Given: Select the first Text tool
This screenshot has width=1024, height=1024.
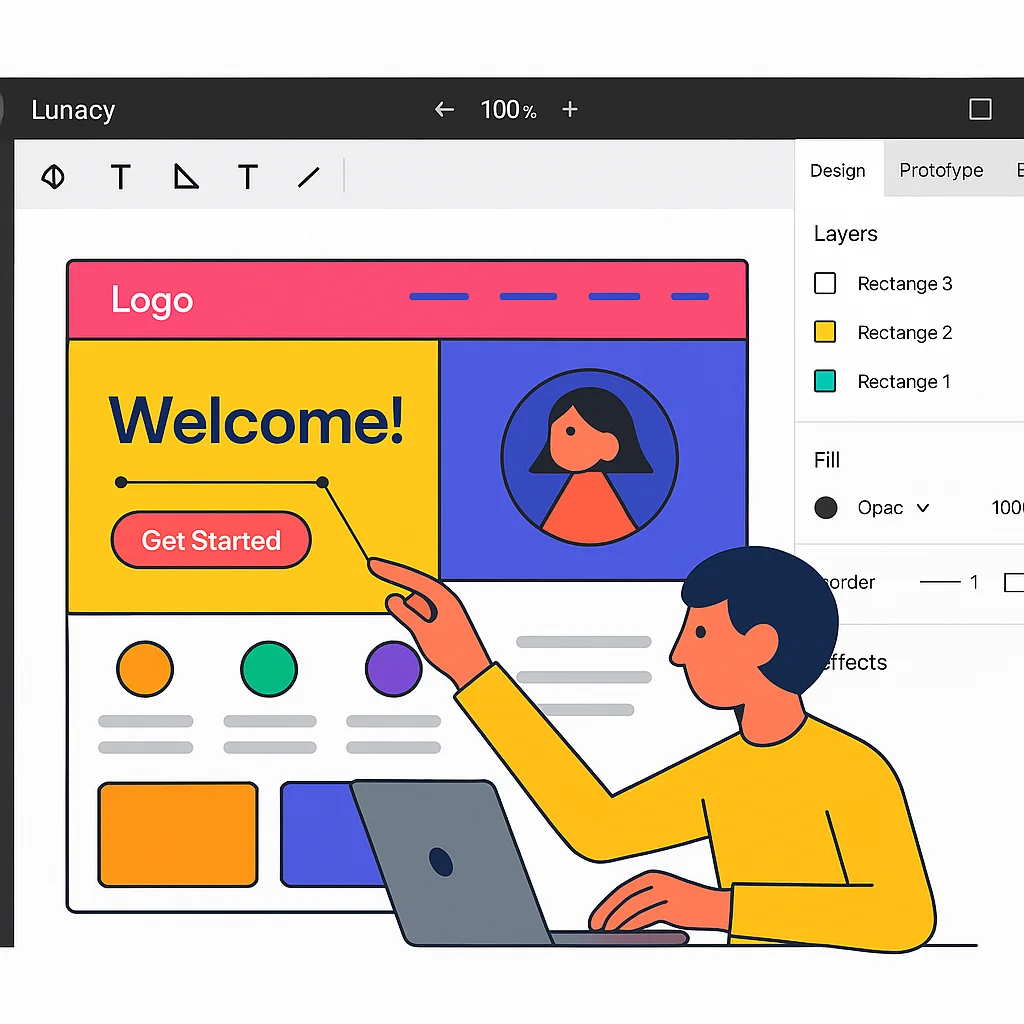Looking at the screenshot, I should pos(120,177).
